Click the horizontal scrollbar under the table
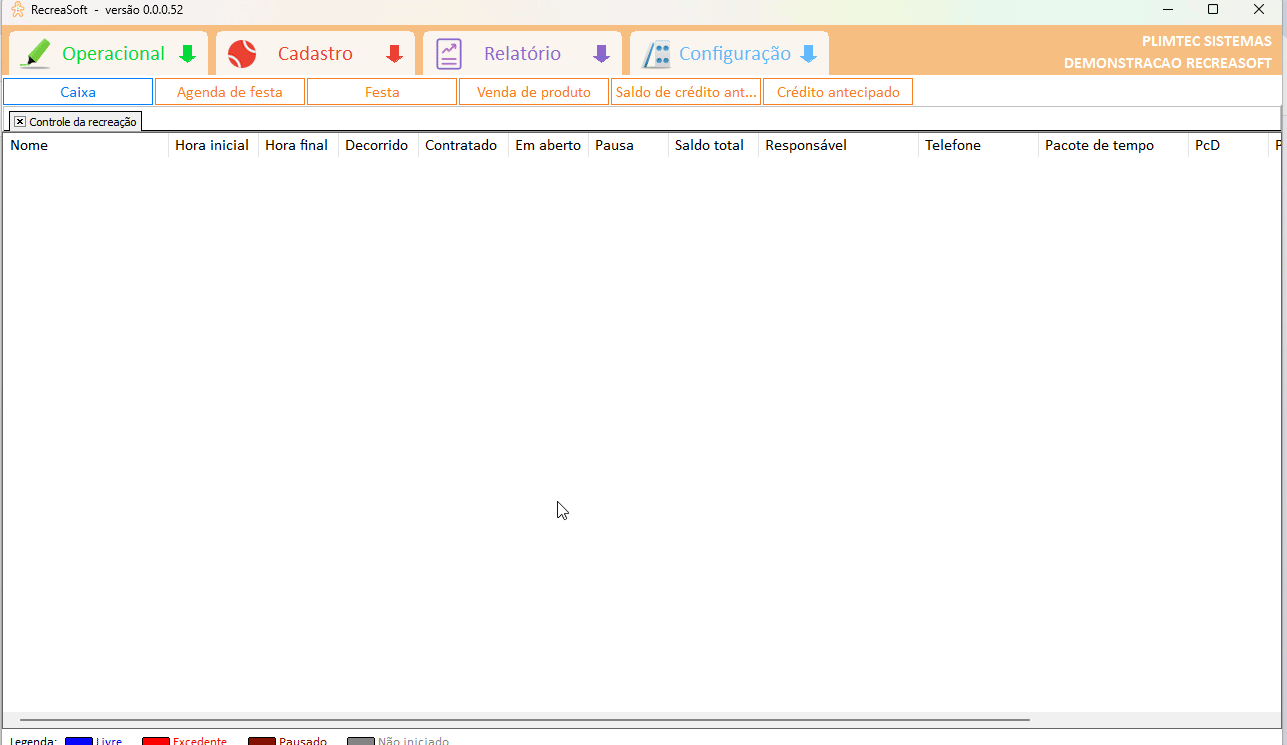Screen dimensions: 1287x745 (x=524, y=719)
